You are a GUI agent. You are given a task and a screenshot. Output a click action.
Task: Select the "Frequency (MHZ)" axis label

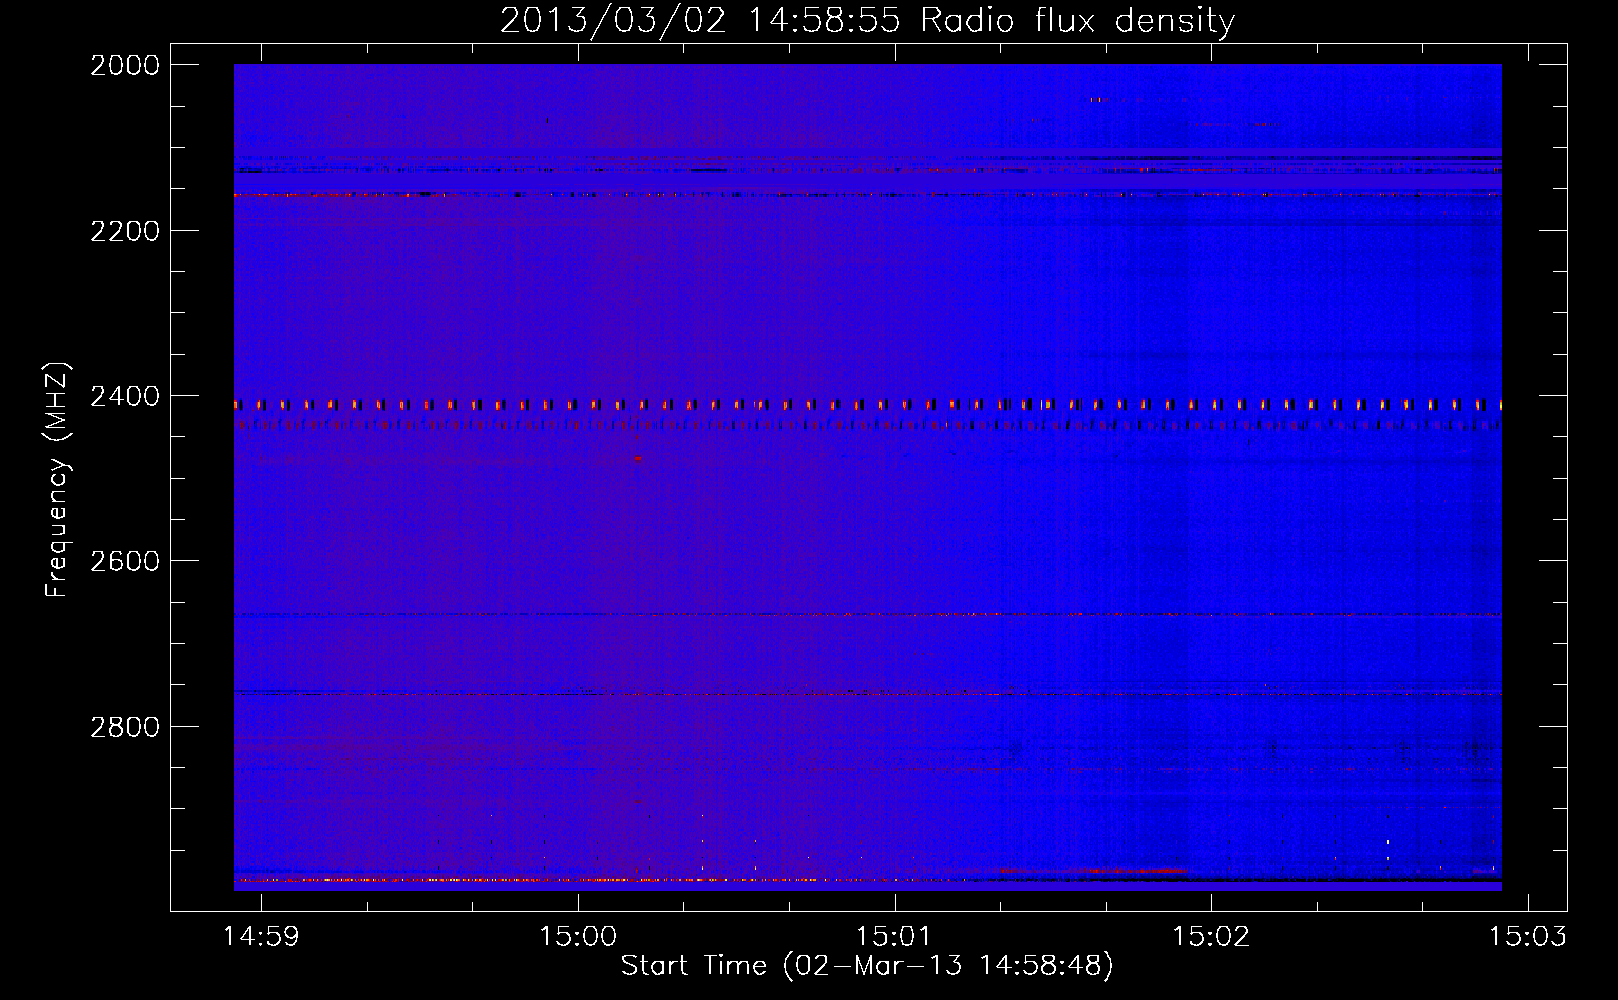58,480
